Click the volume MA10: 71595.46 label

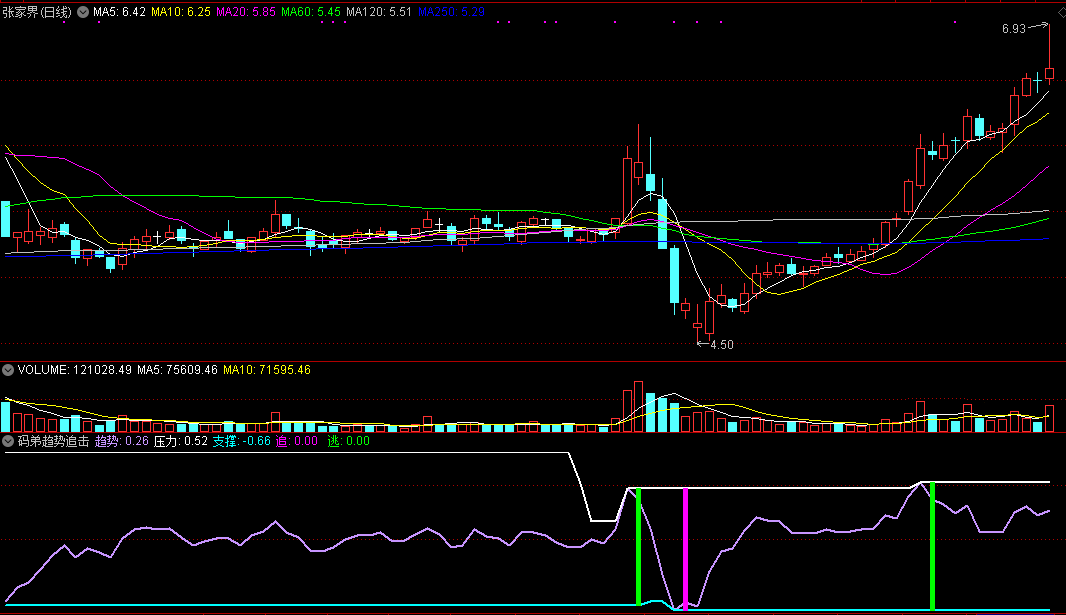click(x=266, y=370)
